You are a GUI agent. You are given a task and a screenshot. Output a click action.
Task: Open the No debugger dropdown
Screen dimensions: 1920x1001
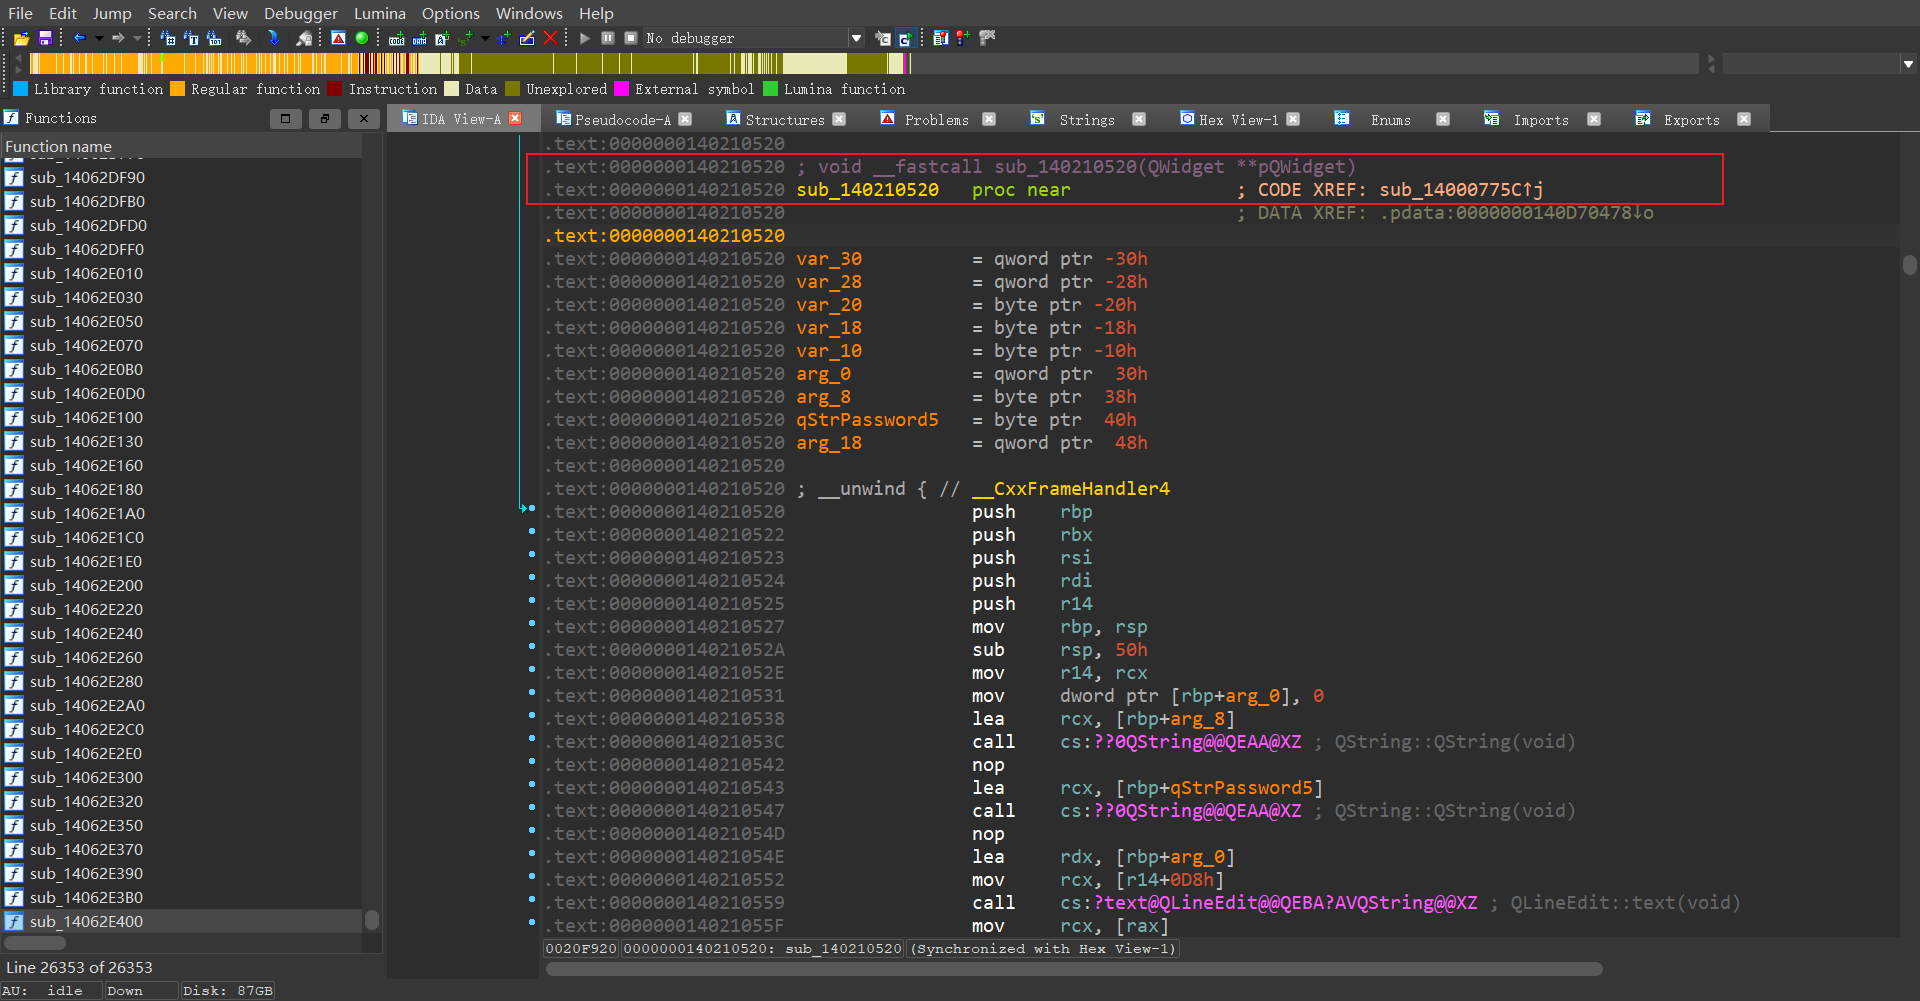856,38
